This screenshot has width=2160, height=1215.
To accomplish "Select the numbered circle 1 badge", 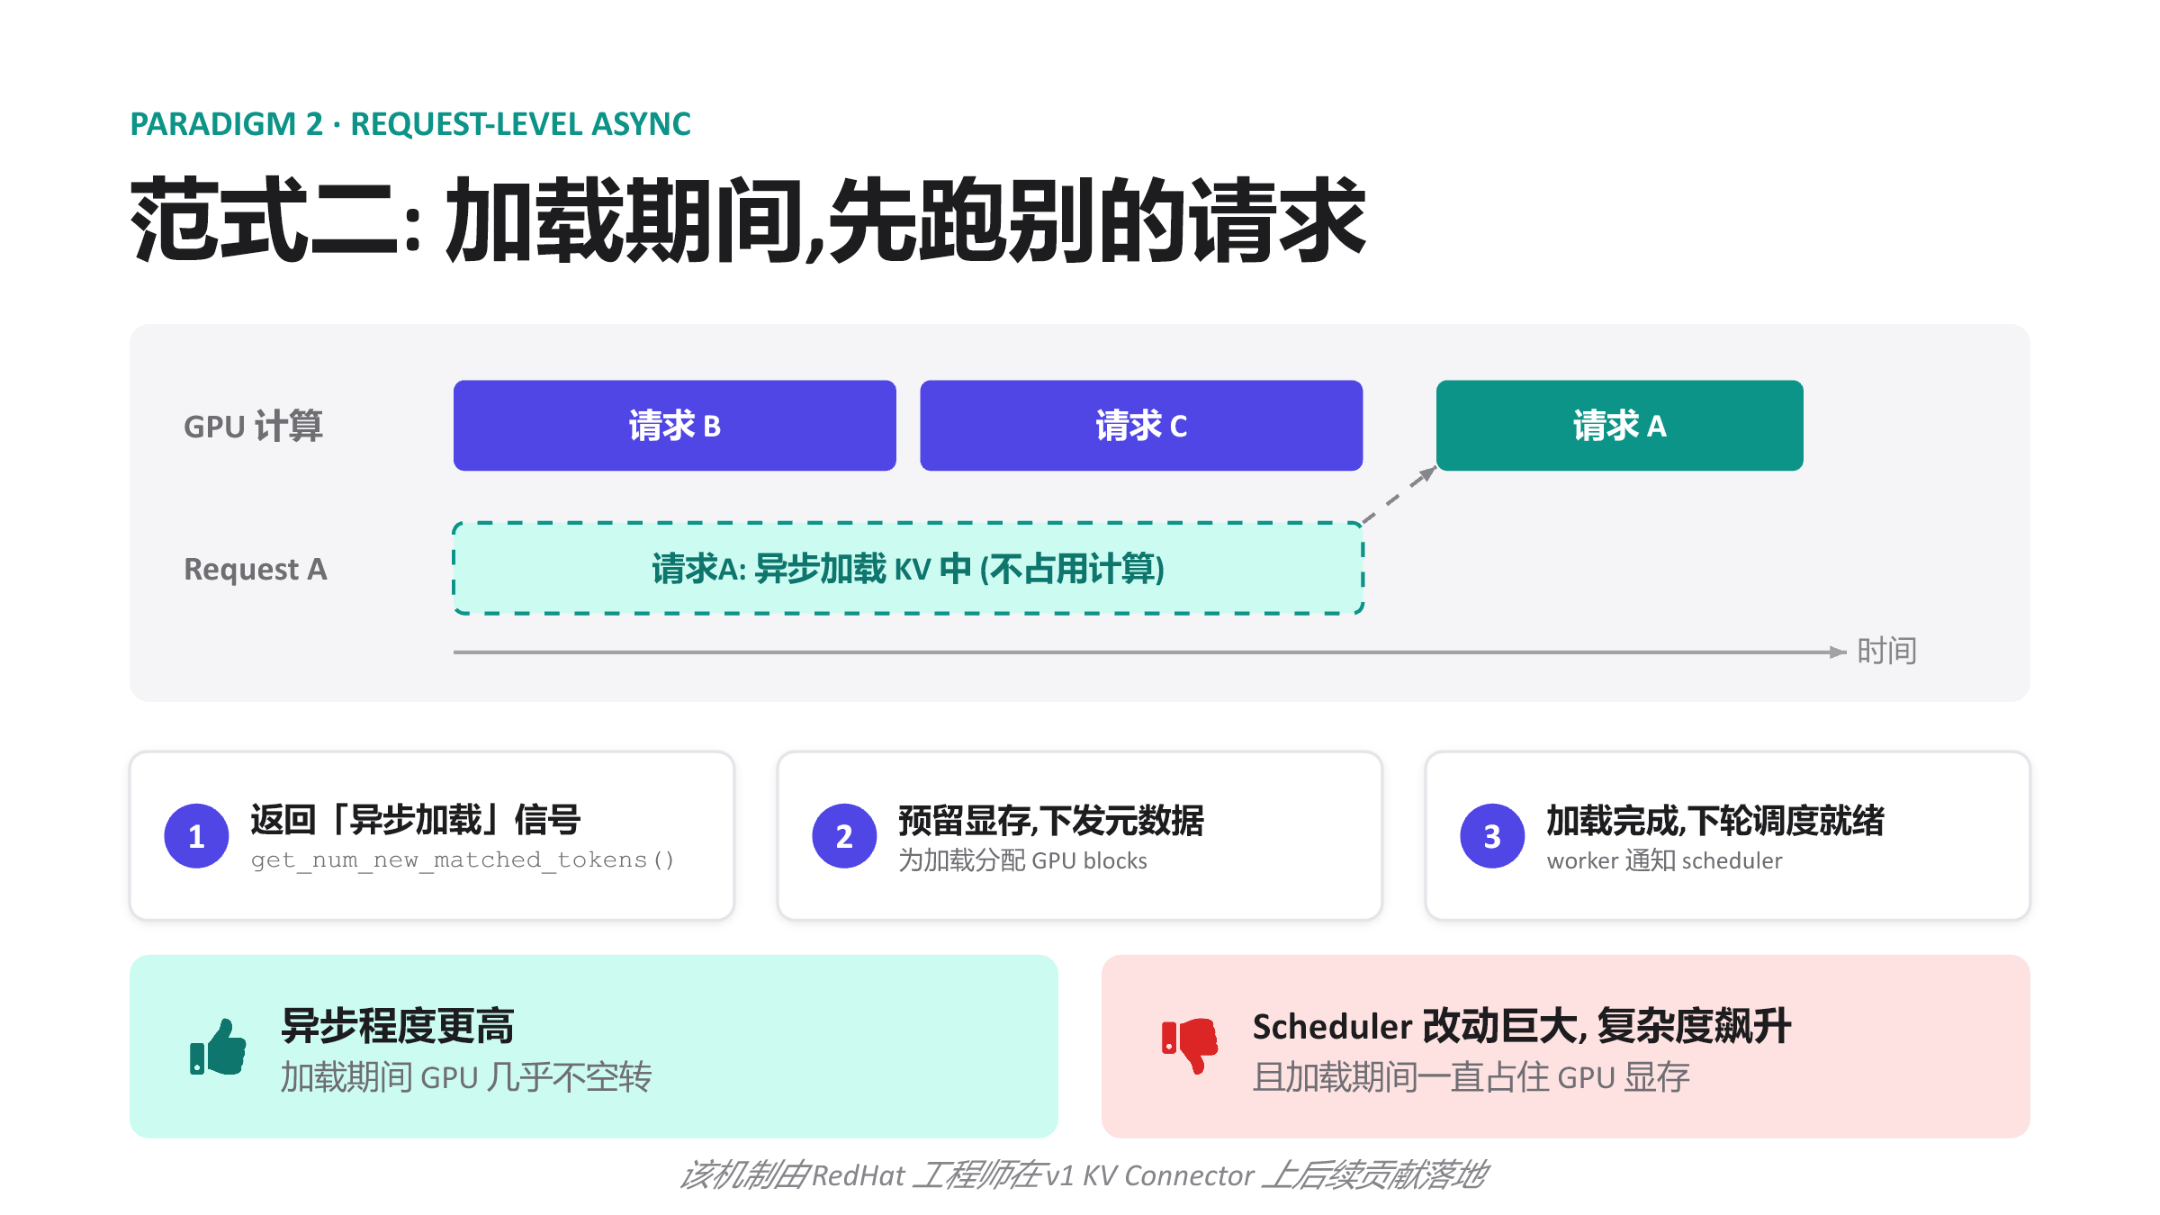I will coord(196,836).
